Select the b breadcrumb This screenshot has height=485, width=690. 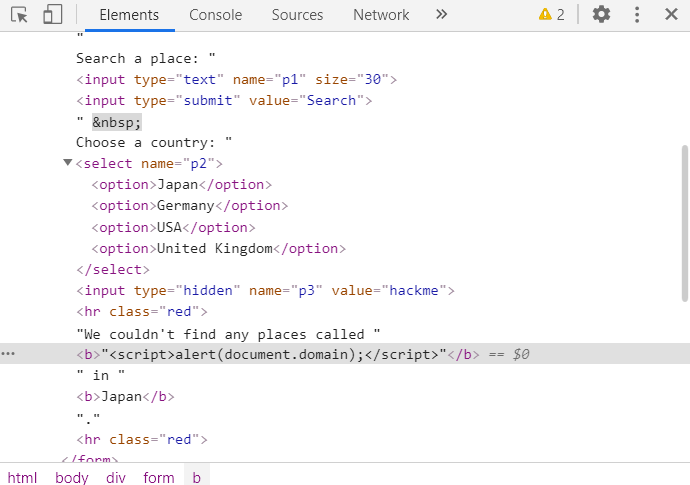click(x=197, y=478)
